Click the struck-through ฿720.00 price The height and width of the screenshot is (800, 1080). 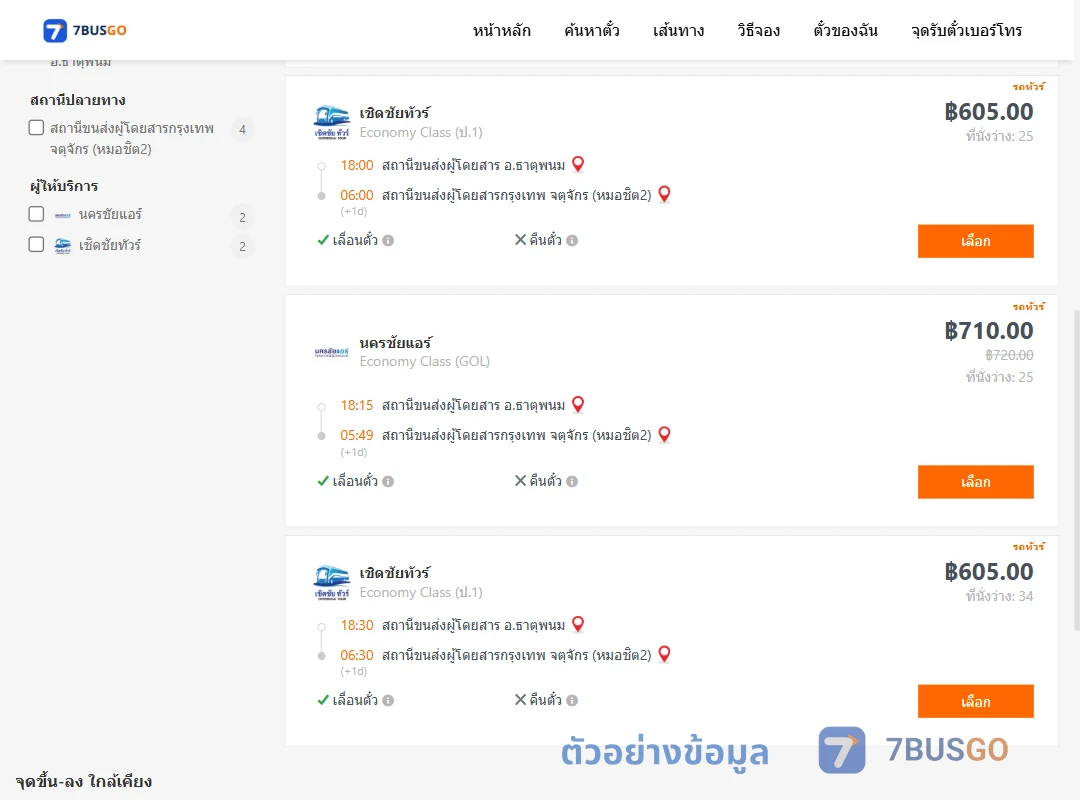pos(1009,355)
